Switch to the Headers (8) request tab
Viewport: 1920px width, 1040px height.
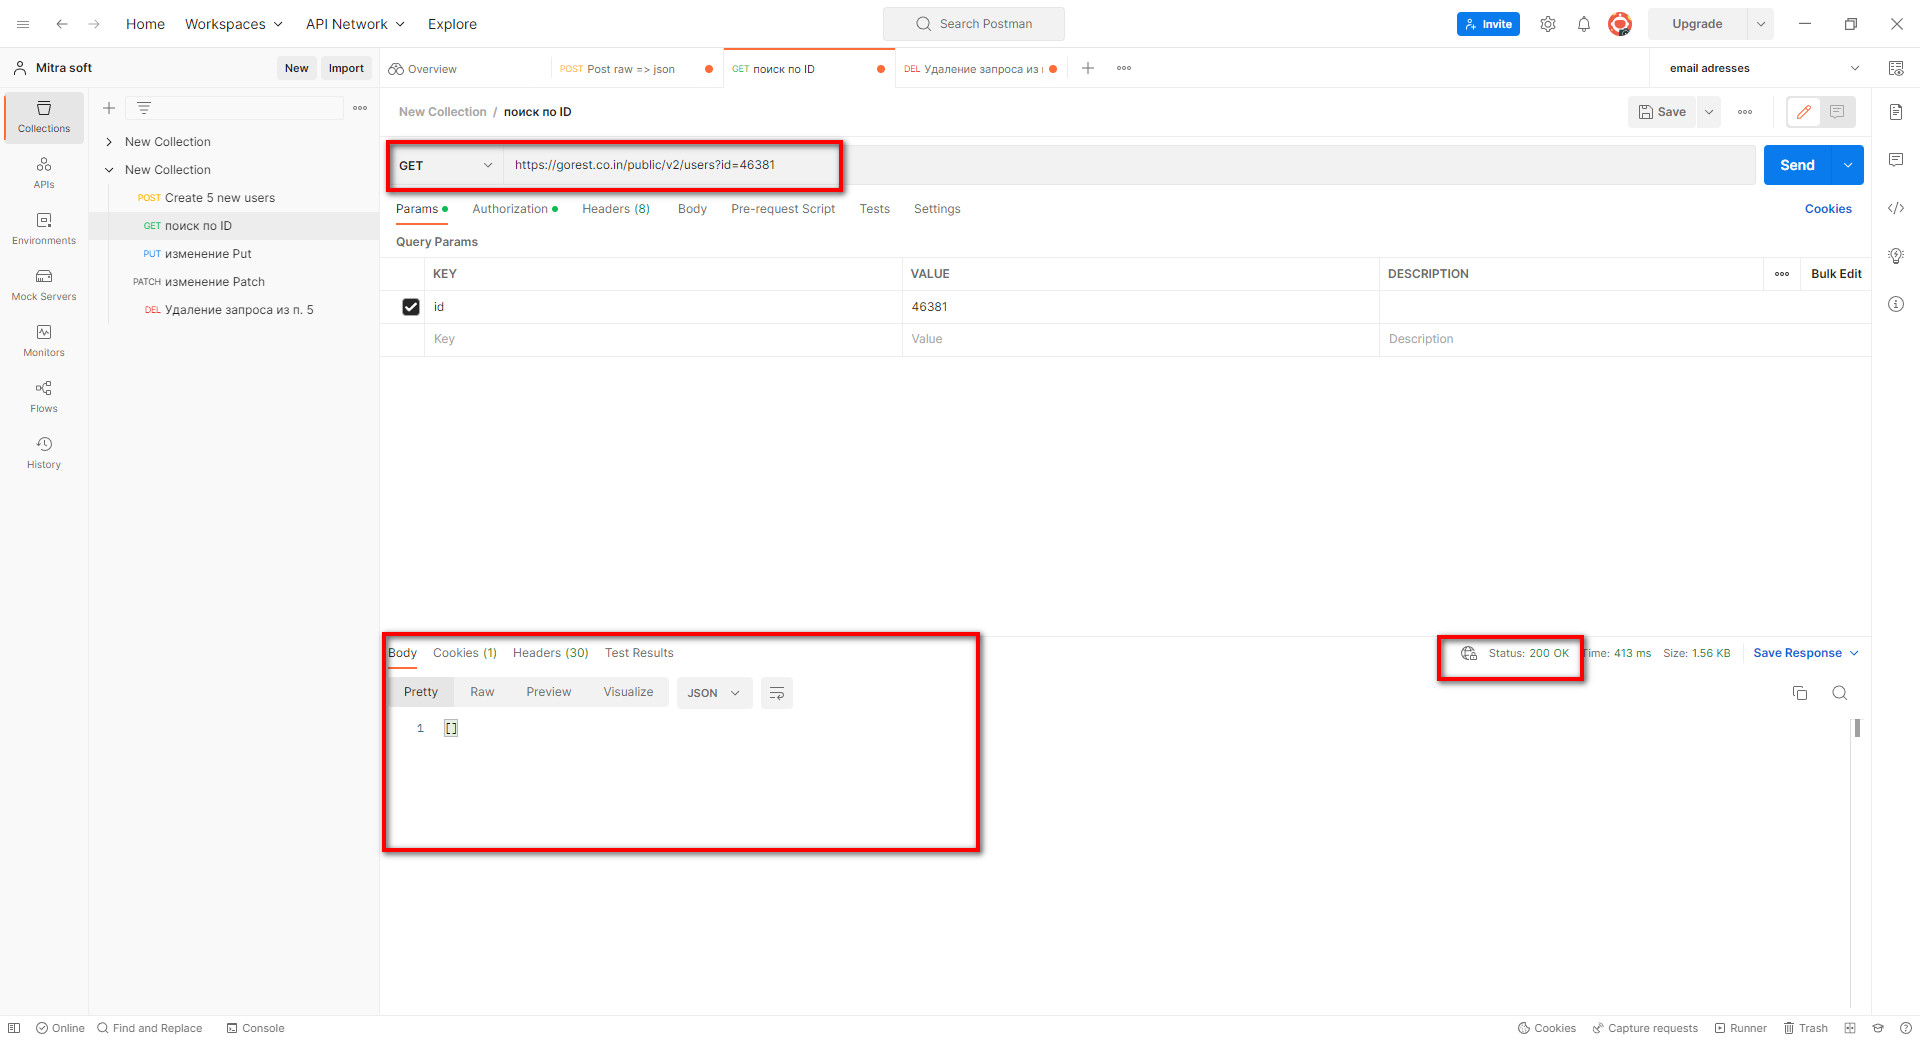(616, 209)
